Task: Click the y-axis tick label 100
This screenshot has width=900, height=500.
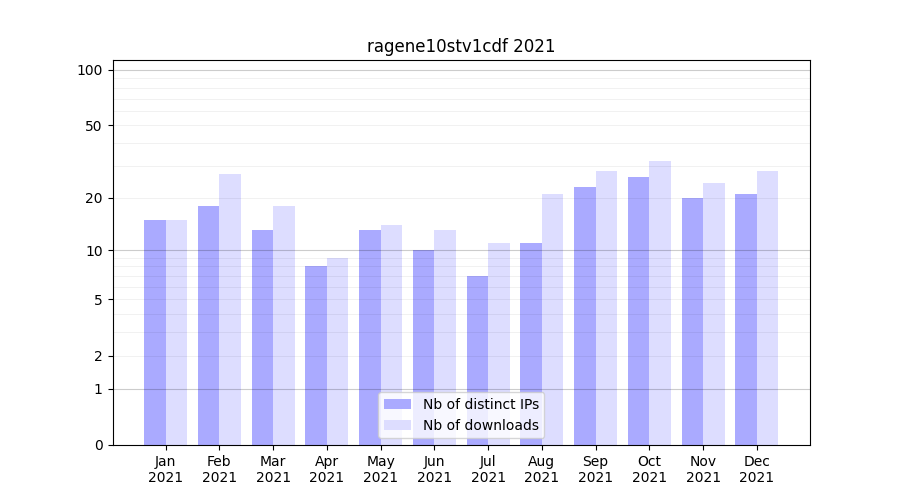Action: (x=90, y=70)
